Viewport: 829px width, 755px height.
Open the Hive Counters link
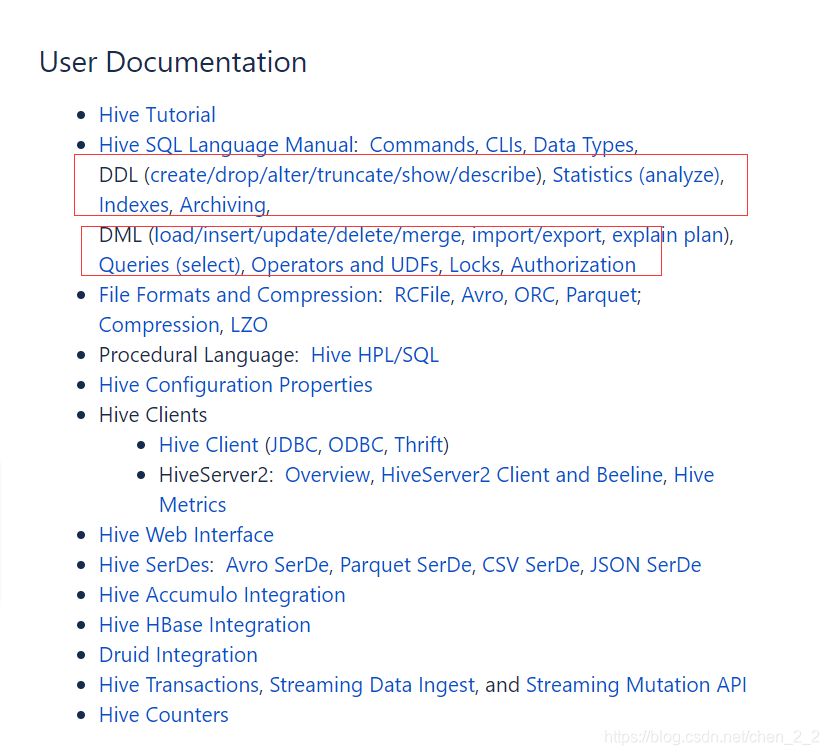pos(163,715)
